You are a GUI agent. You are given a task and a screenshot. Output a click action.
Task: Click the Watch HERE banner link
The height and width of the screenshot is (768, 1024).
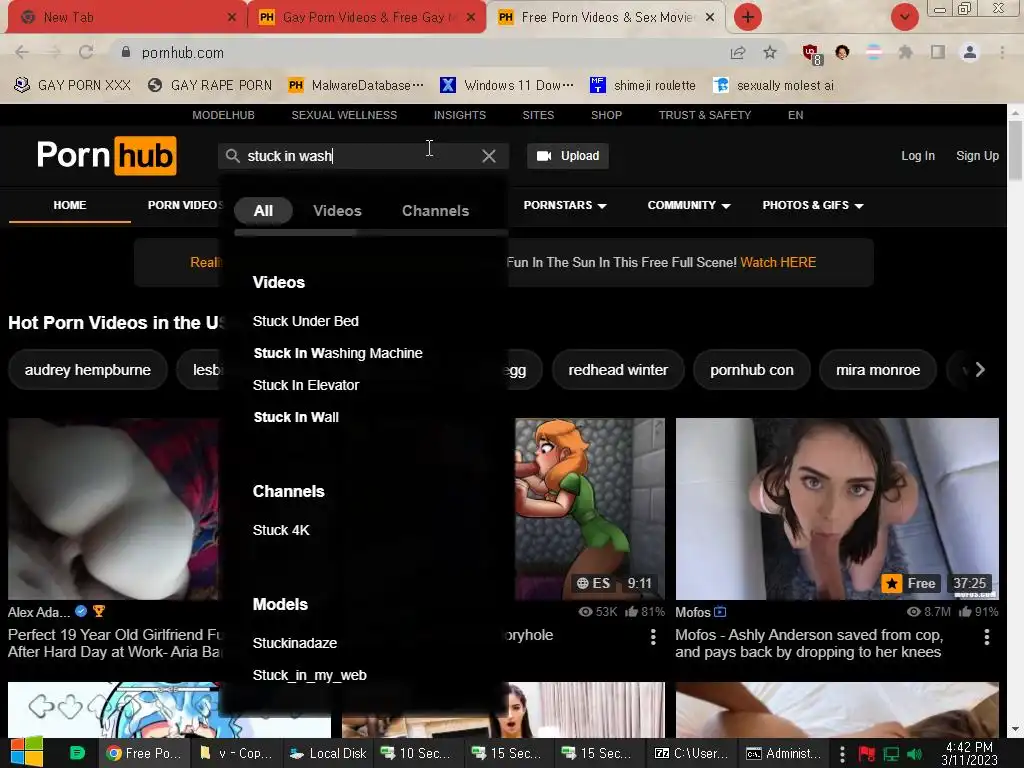[x=778, y=263]
